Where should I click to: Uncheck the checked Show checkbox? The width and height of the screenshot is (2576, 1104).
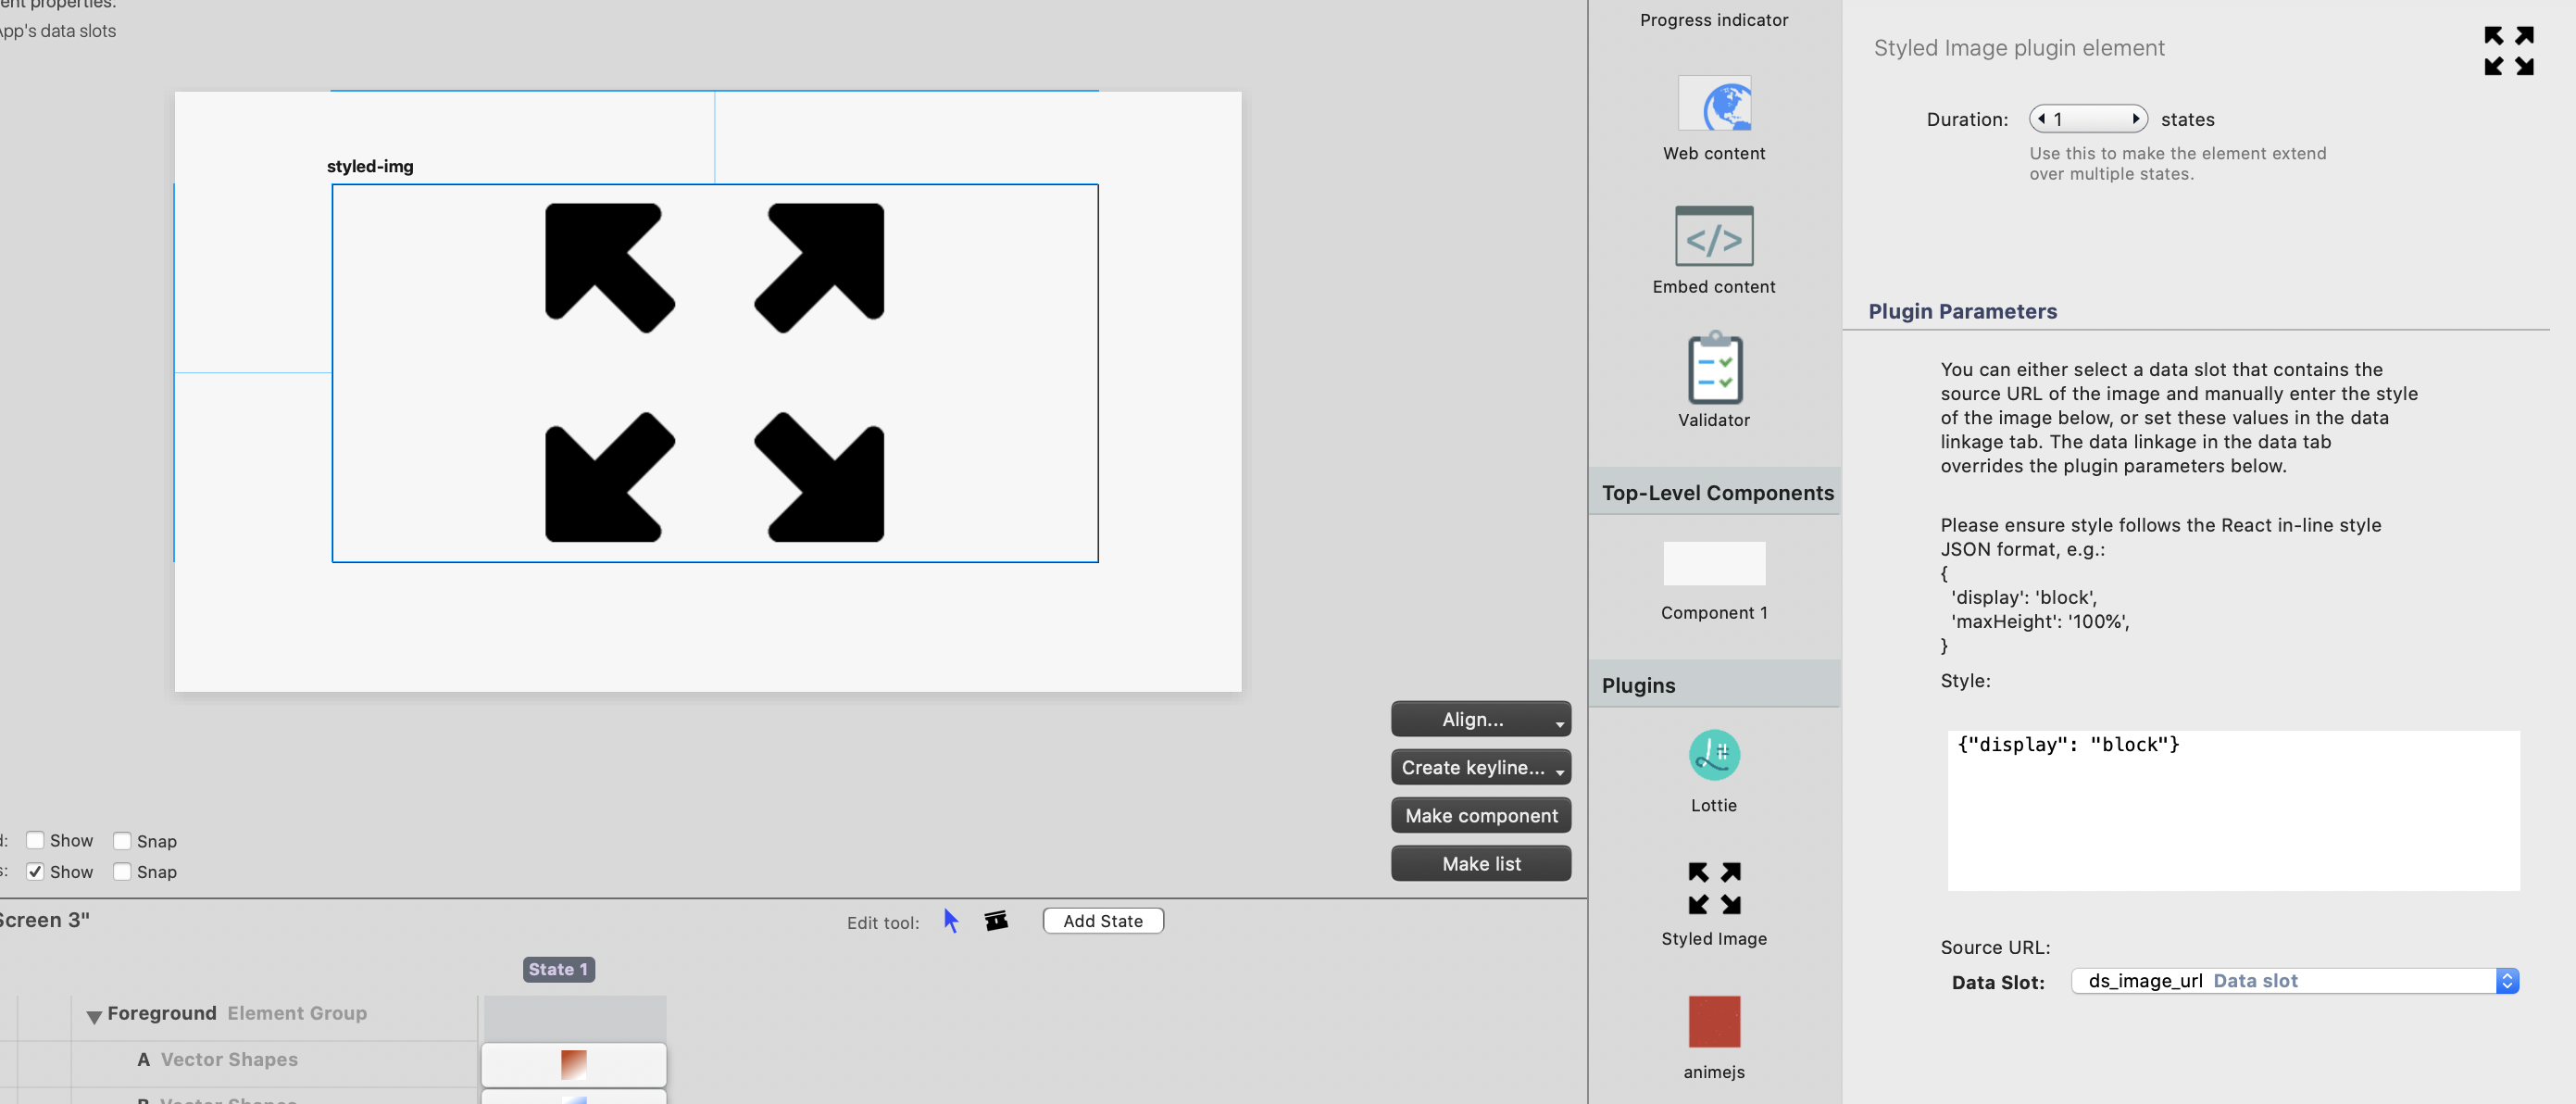(x=35, y=871)
